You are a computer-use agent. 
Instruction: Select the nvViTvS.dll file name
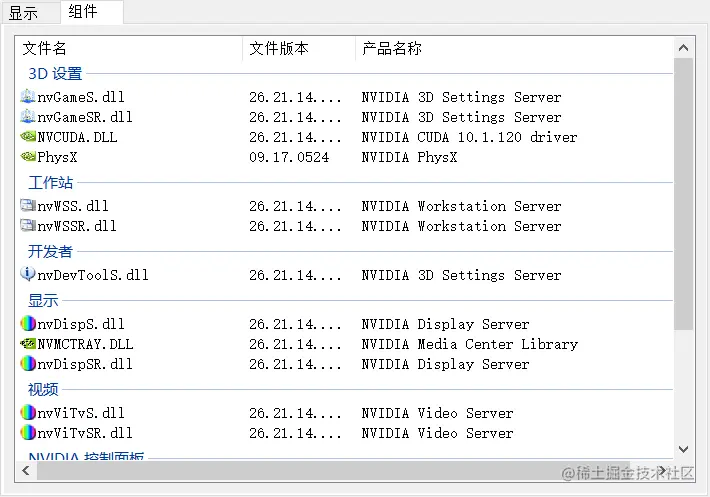click(81, 413)
